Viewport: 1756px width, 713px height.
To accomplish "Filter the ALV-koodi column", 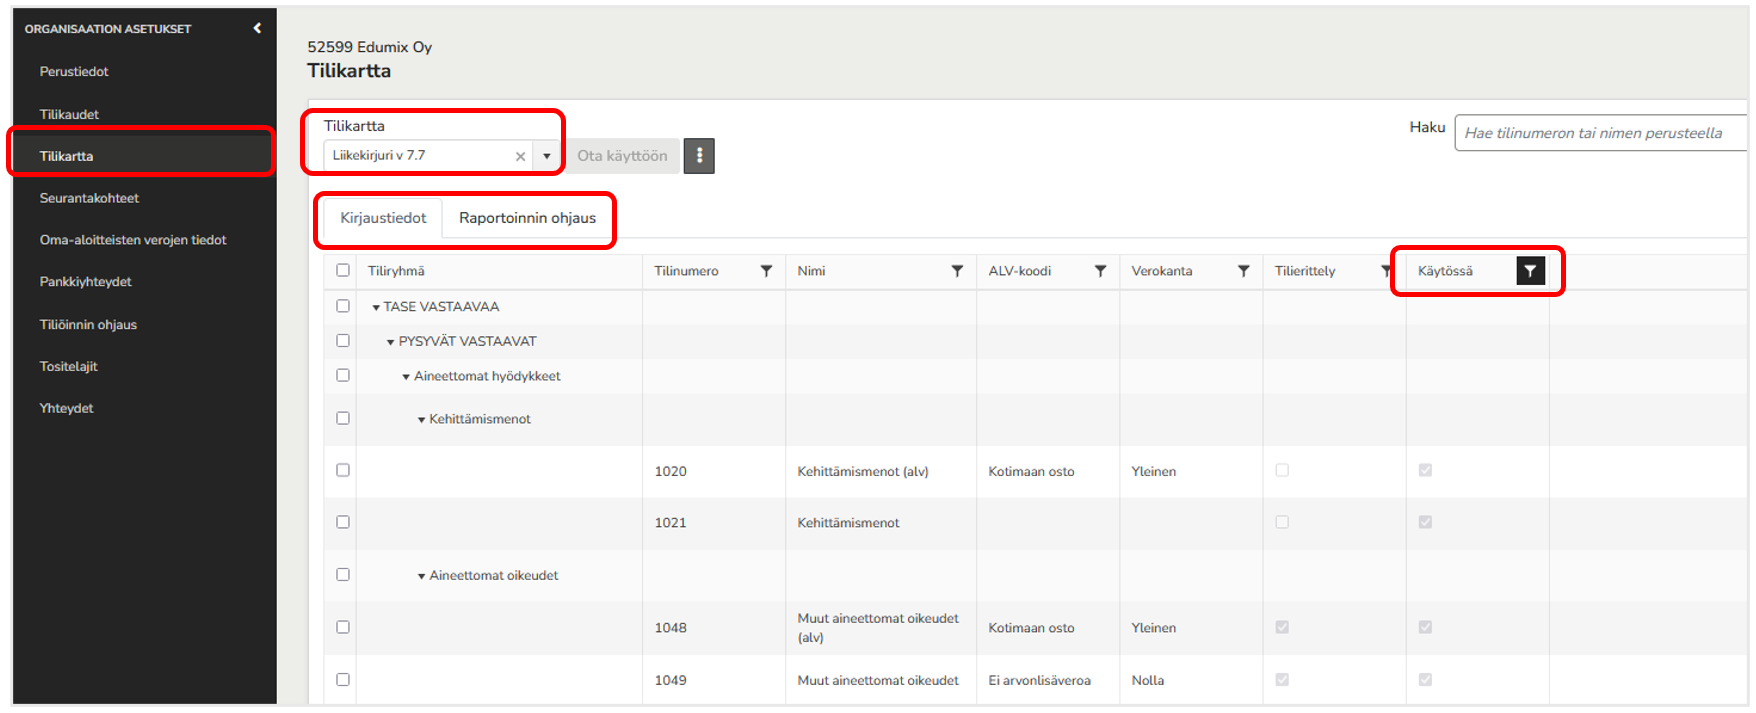I will pos(1100,271).
